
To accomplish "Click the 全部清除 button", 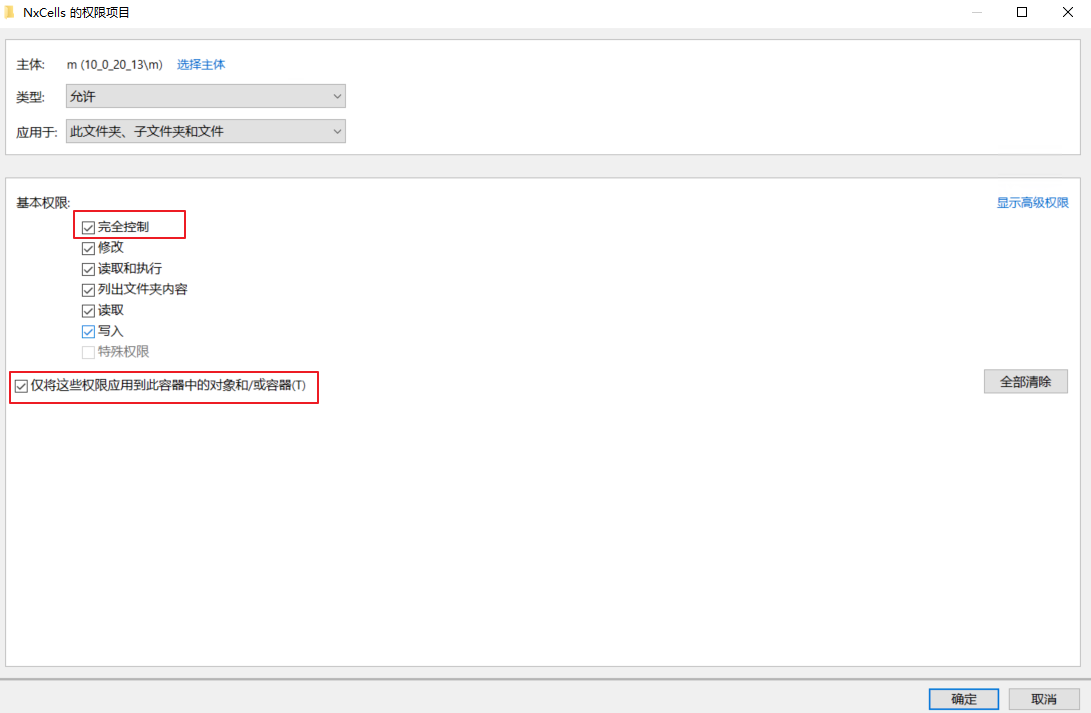I will click(x=1026, y=381).
